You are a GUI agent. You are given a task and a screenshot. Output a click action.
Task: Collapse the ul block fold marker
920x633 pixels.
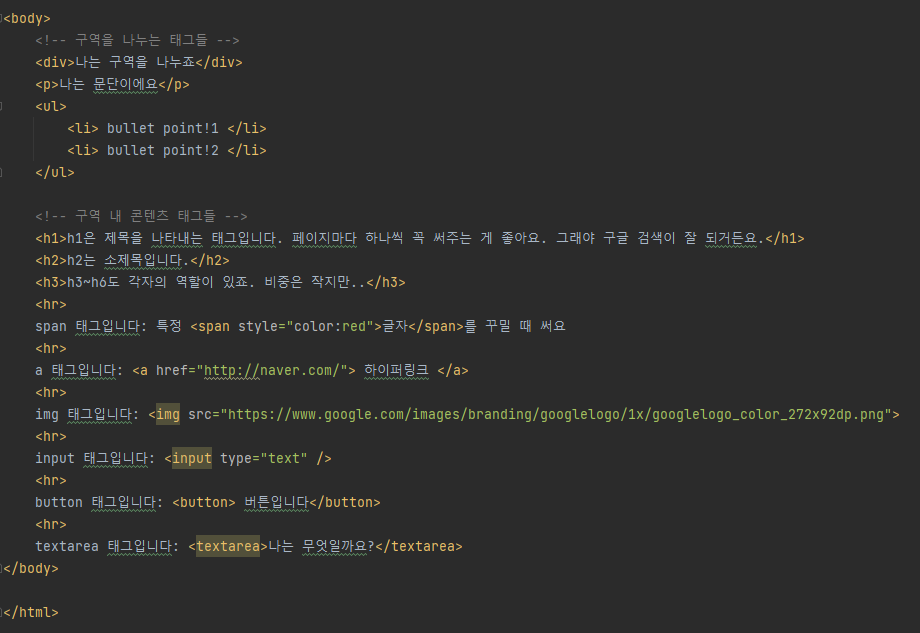(x=1, y=106)
